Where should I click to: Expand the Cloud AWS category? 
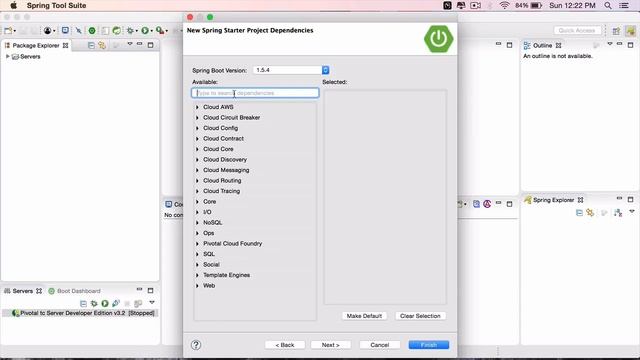pos(197,107)
